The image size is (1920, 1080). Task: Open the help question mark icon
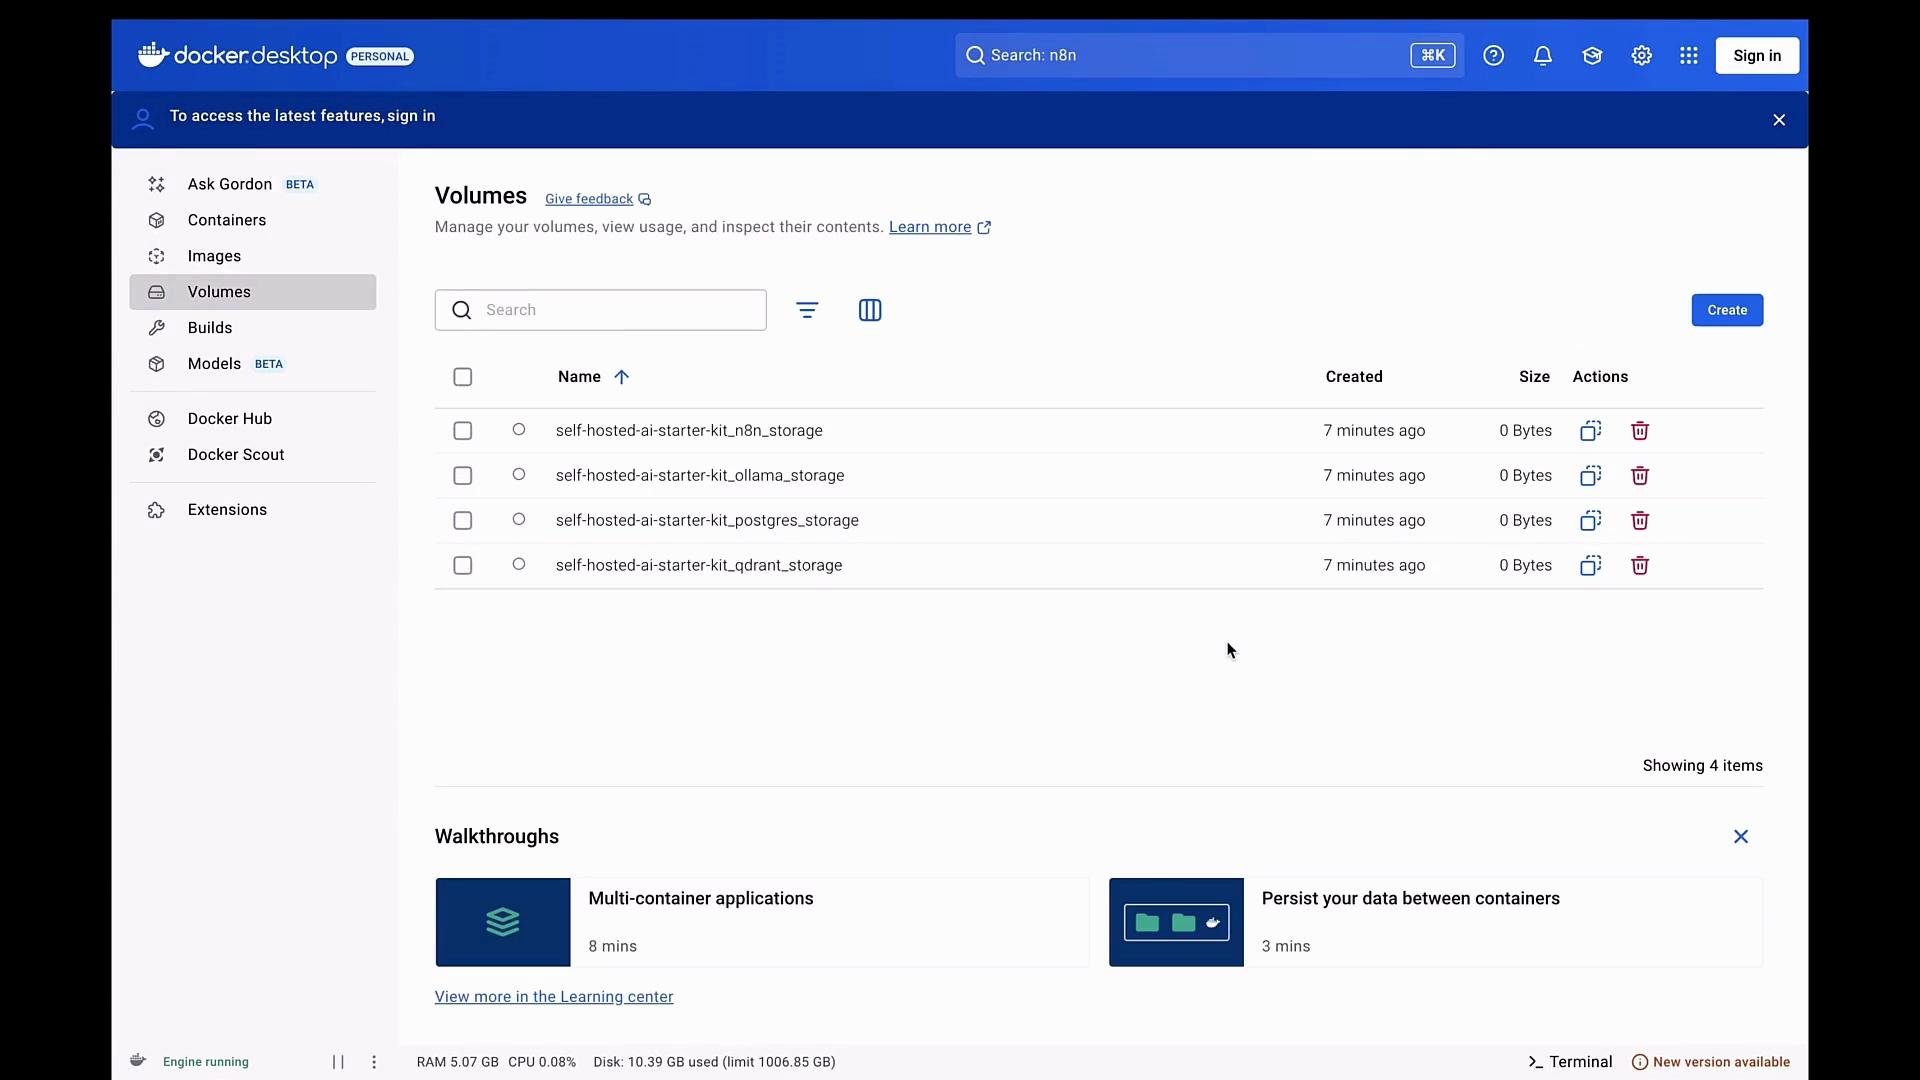[x=1493, y=56]
